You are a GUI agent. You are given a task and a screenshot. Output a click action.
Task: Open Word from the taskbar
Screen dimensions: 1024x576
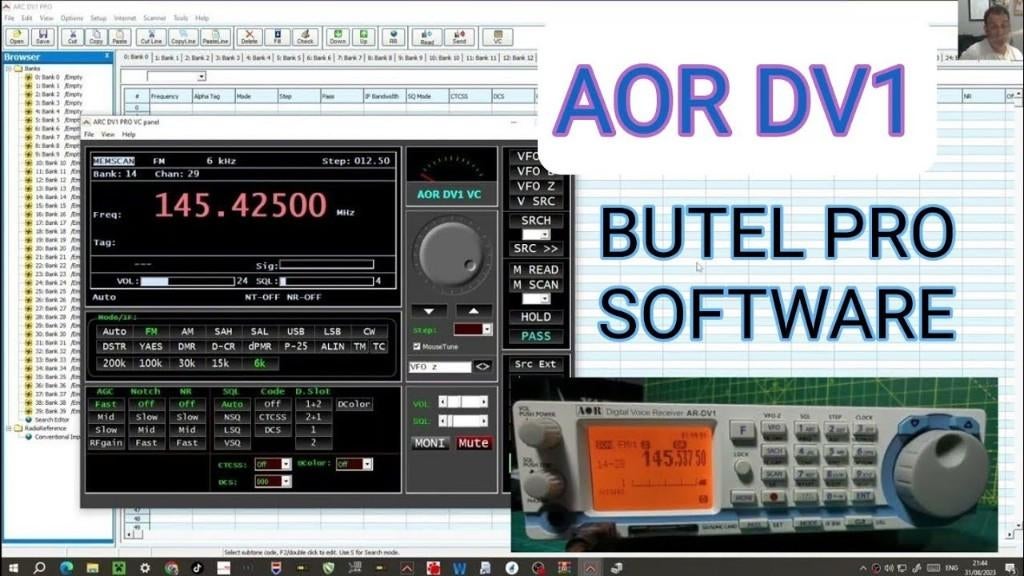point(459,568)
